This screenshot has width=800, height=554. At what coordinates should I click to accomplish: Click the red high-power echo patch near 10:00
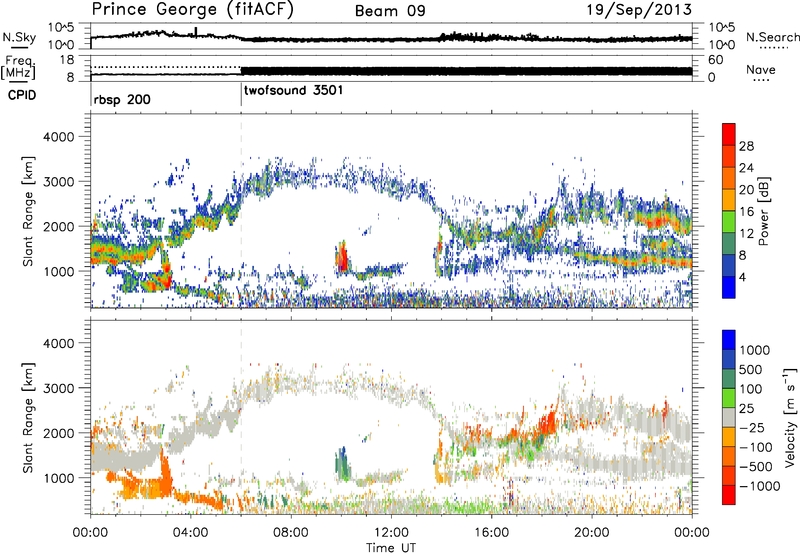343,258
